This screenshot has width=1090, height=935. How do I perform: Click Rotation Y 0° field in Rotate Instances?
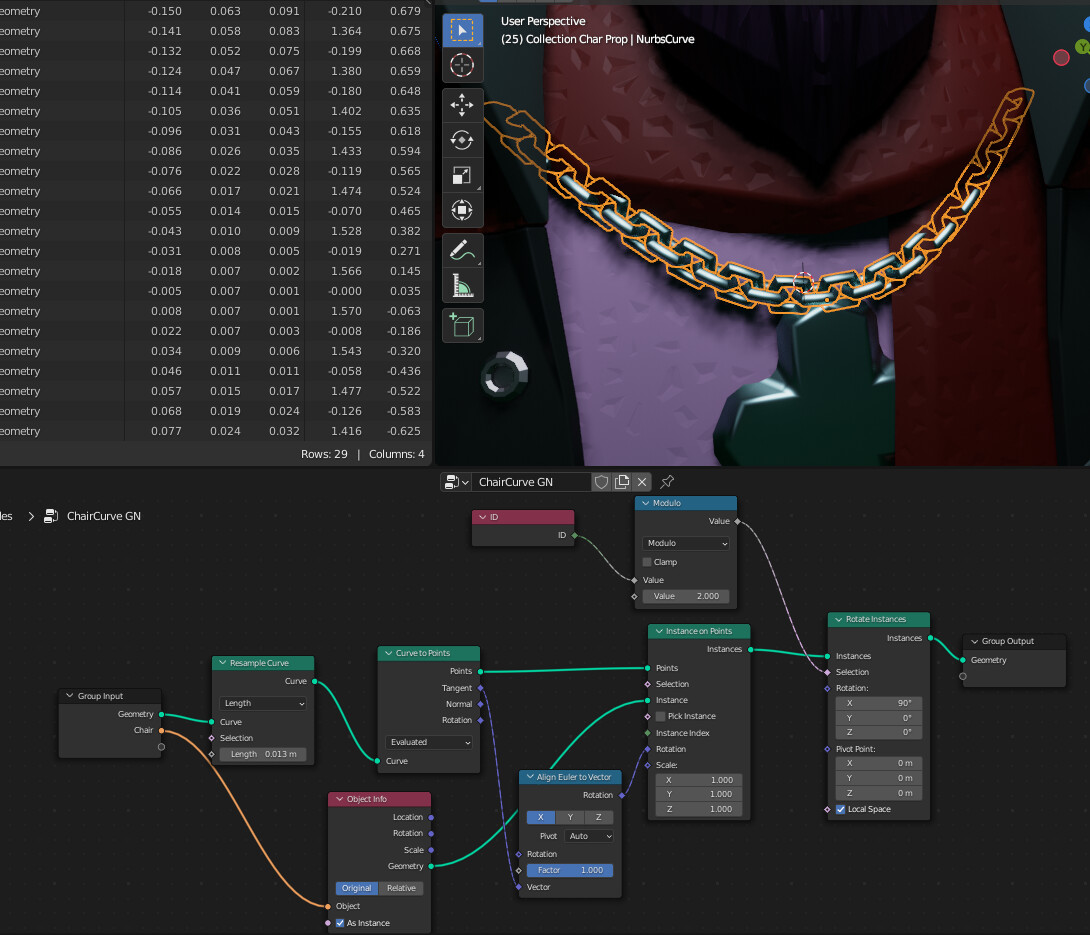(x=879, y=717)
